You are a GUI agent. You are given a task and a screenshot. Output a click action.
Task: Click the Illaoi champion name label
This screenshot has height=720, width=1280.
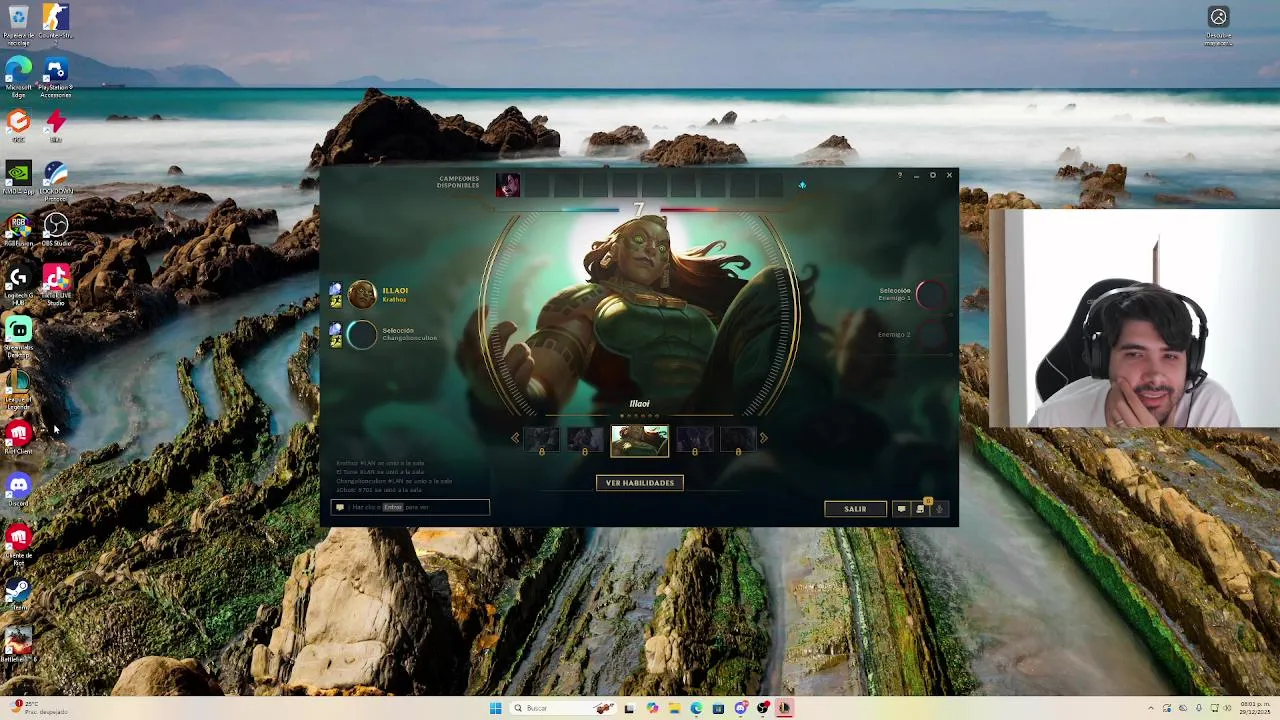tap(395, 291)
